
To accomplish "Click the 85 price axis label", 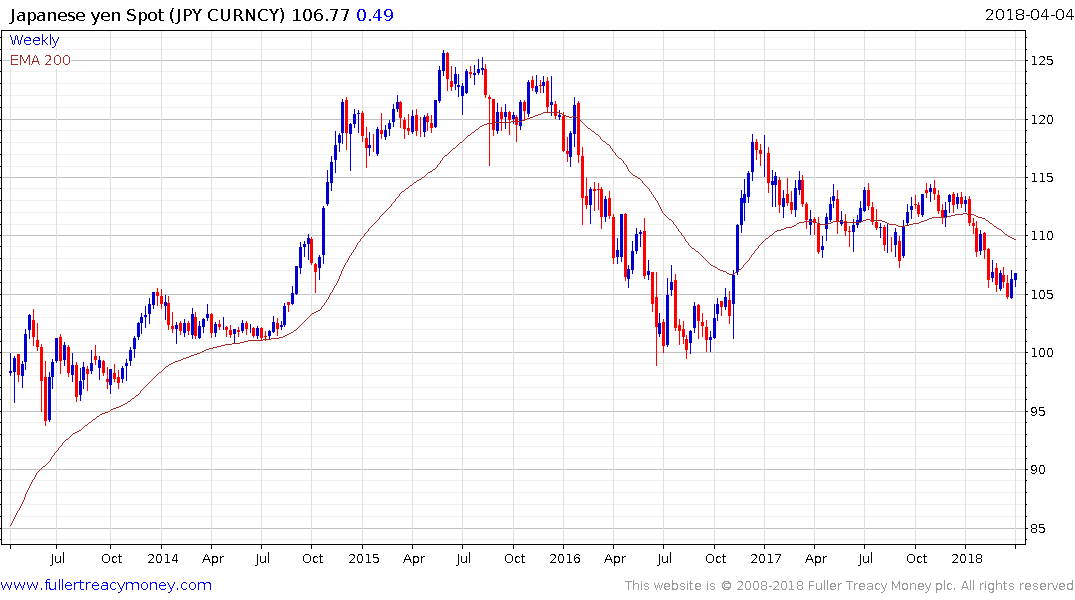I will 1038,528.
